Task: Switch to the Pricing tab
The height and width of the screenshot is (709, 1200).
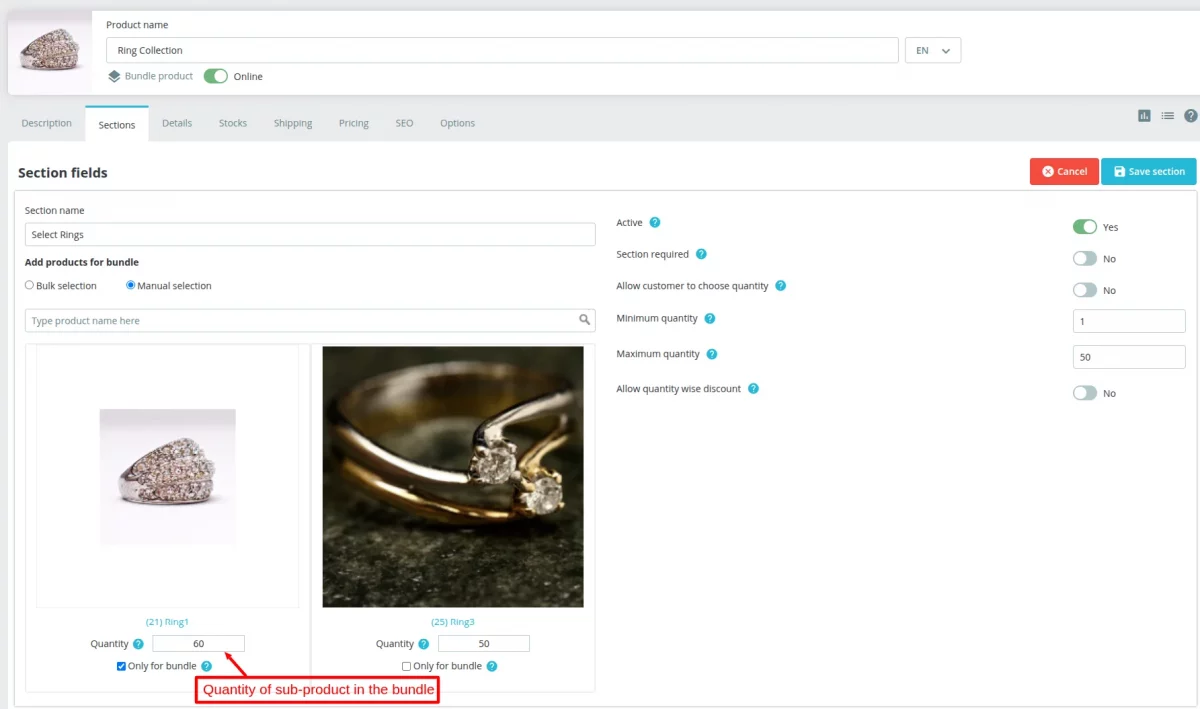Action: [353, 124]
